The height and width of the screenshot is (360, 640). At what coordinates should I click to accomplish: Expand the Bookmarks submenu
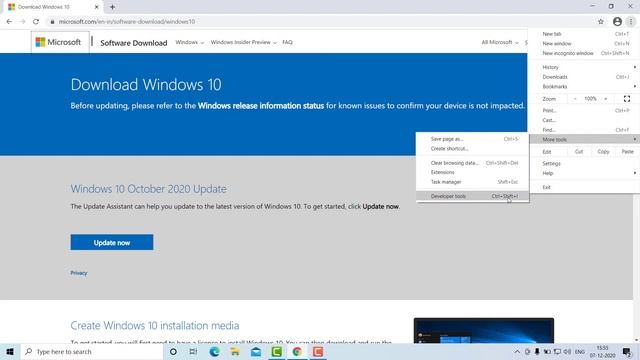click(x=584, y=87)
